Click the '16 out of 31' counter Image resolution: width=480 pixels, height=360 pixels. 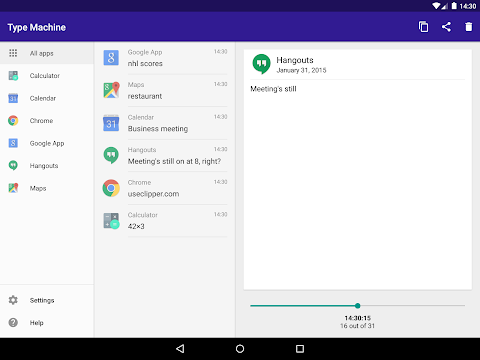tap(358, 326)
